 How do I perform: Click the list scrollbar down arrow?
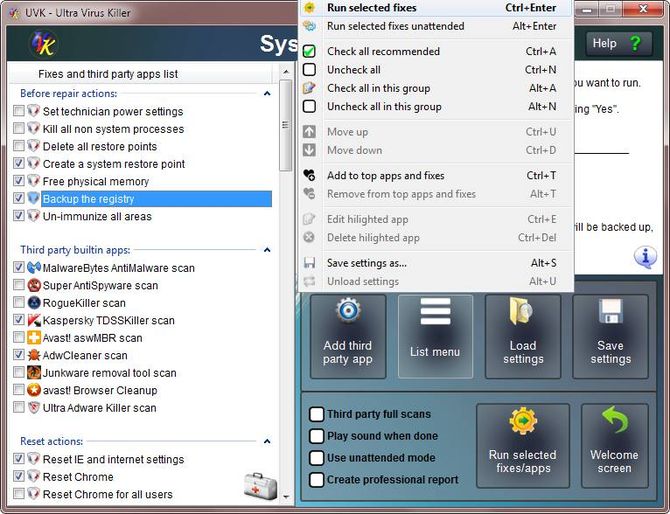(286, 497)
